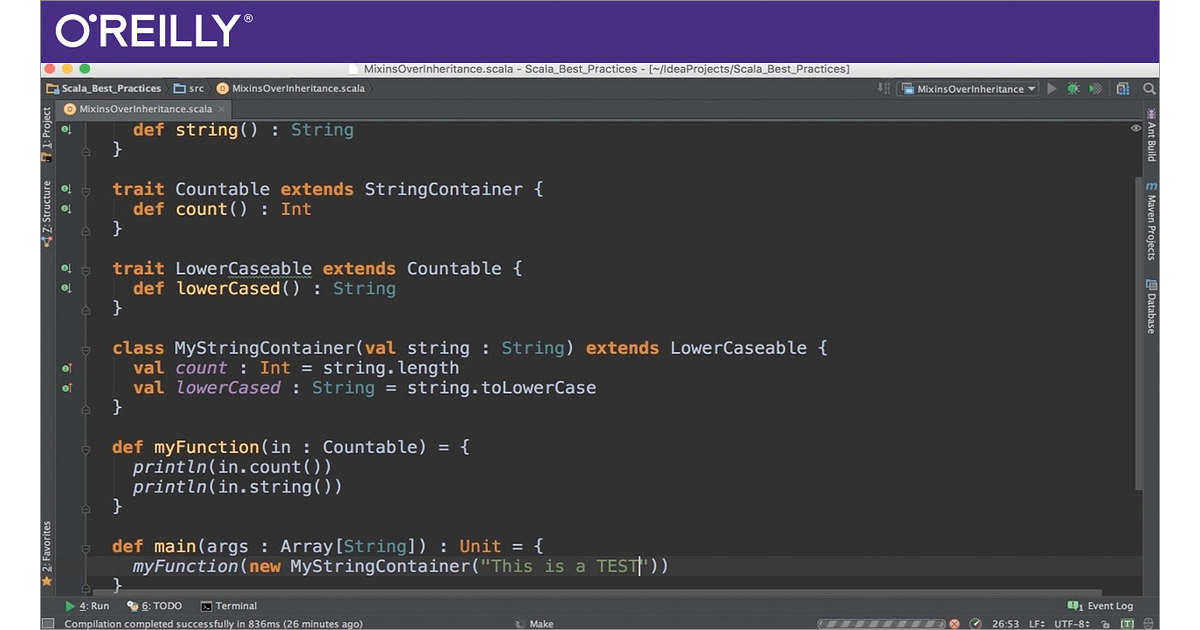Image resolution: width=1200 pixels, height=630 pixels.
Task: Run the MixinsOverInheritance application with green play icon
Action: click(1051, 88)
